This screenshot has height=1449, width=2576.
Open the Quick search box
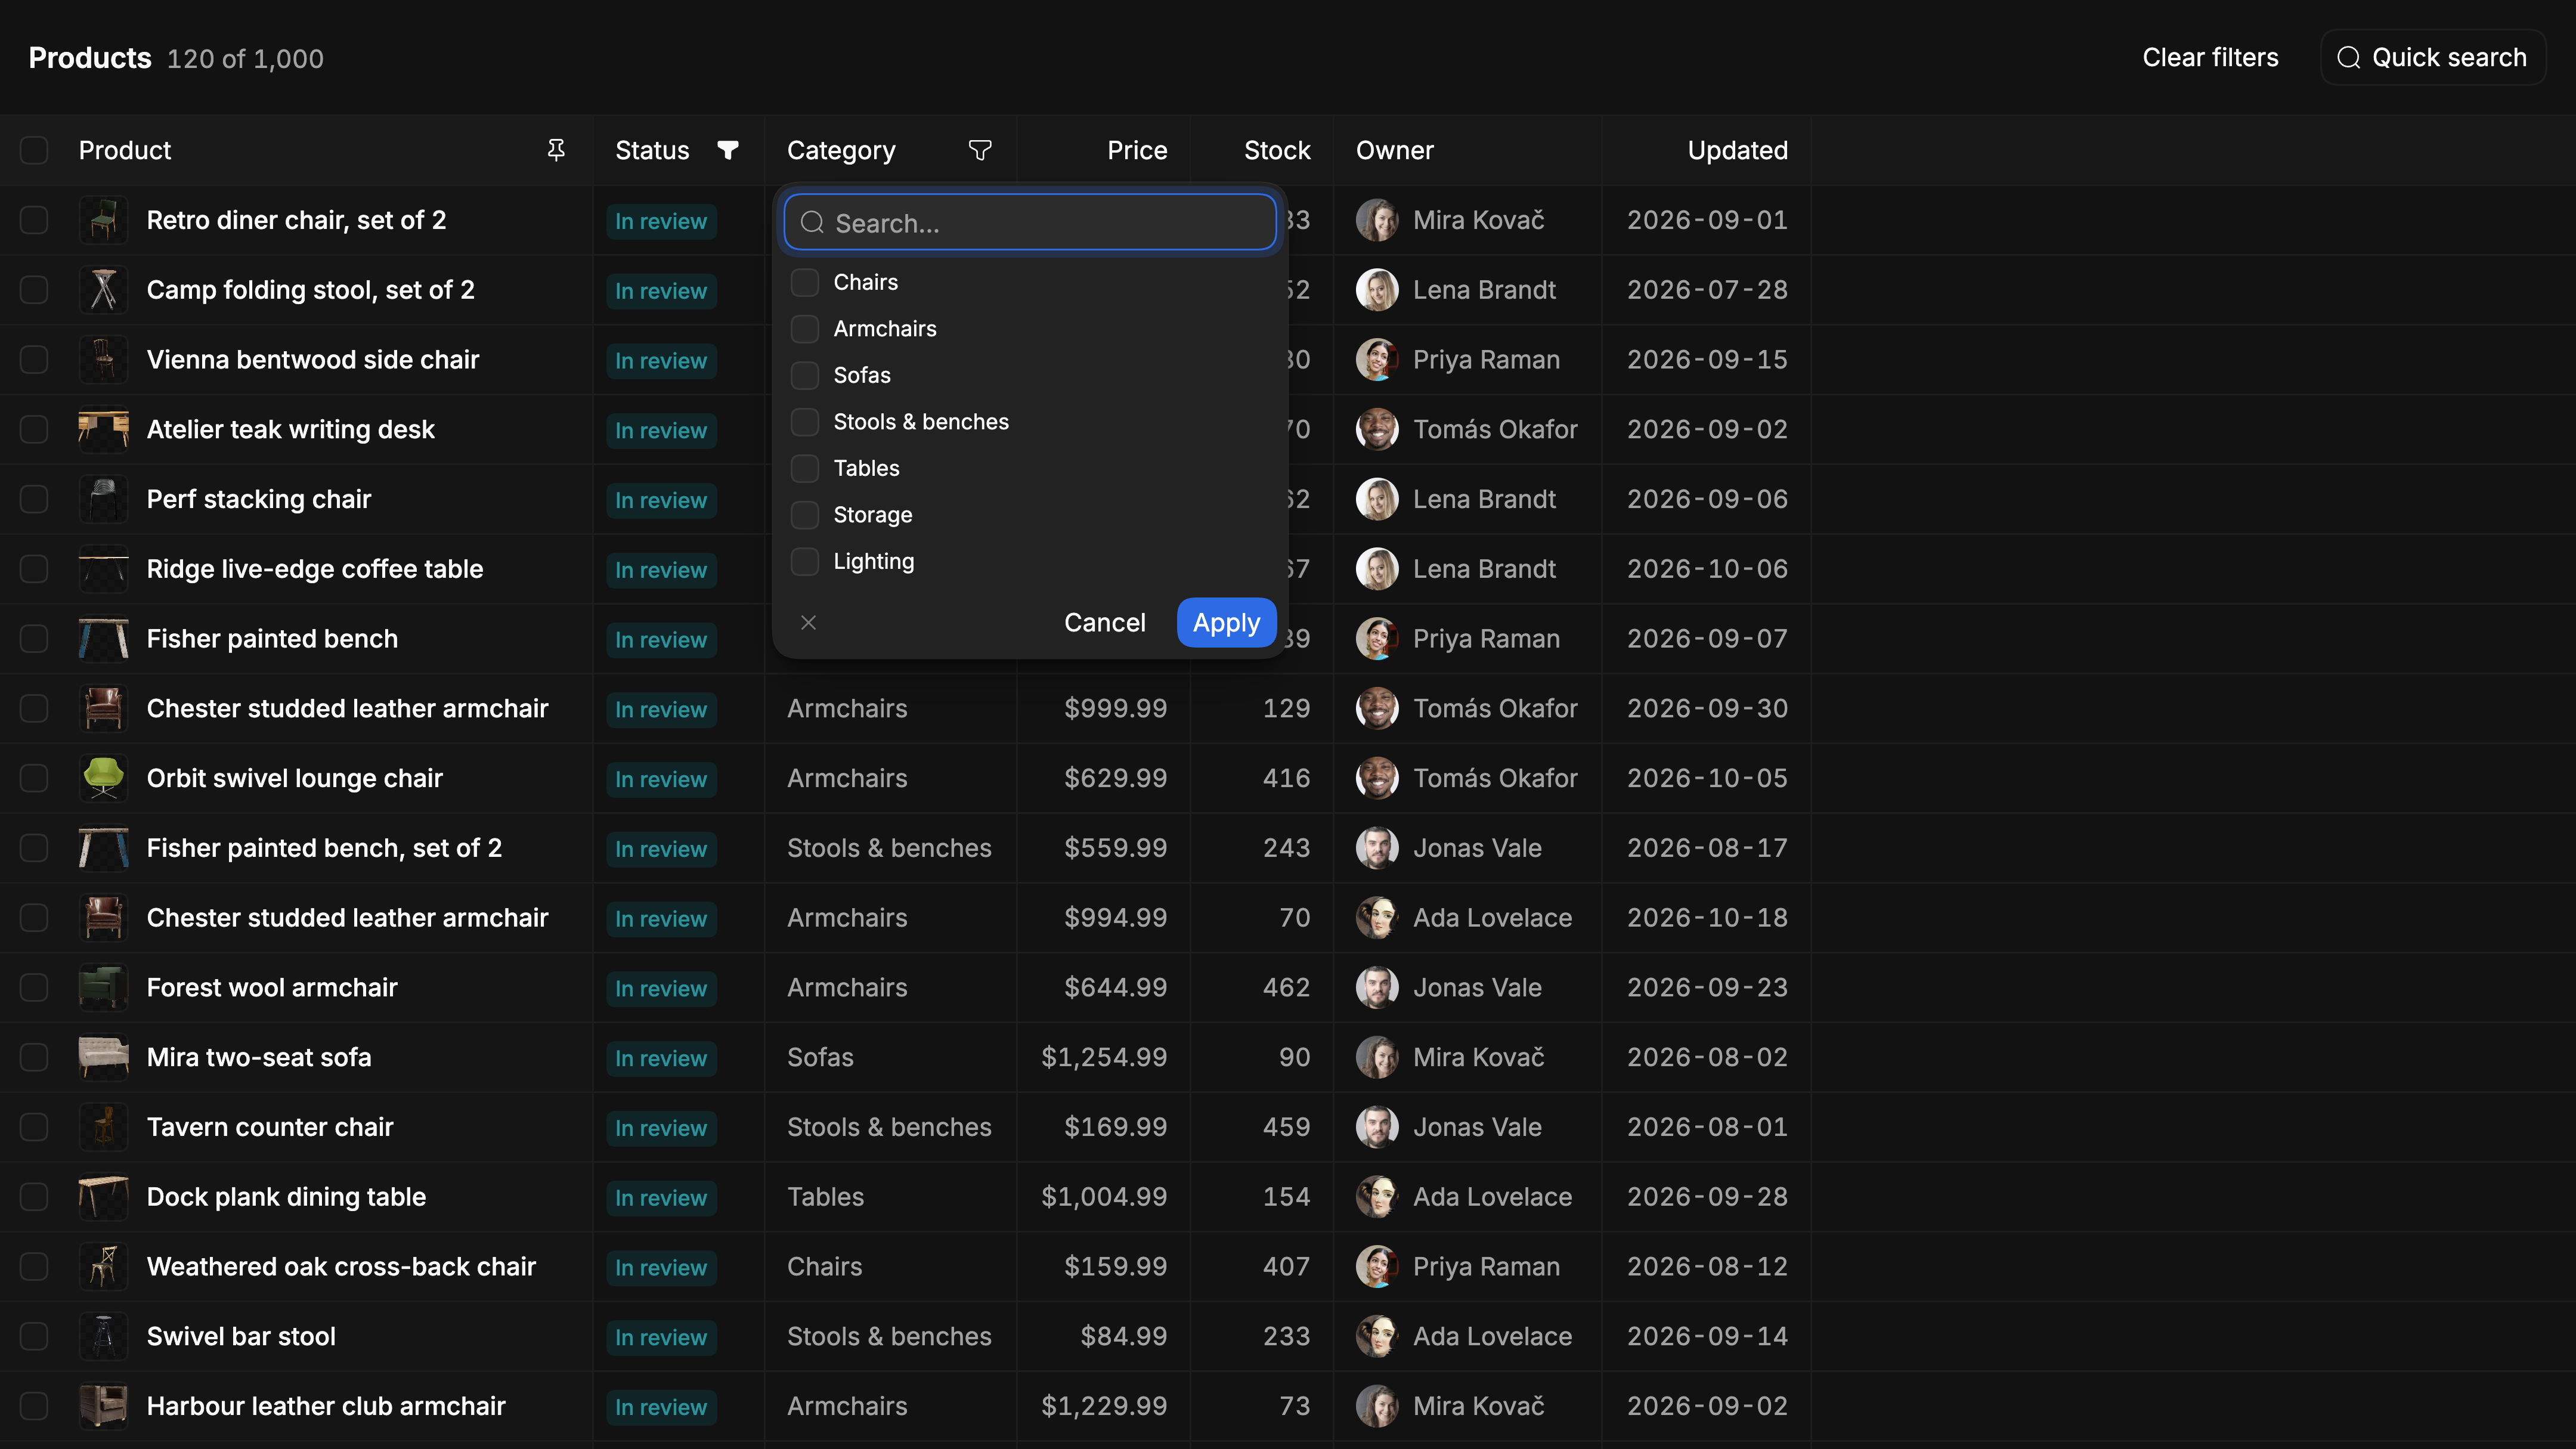click(x=2432, y=58)
